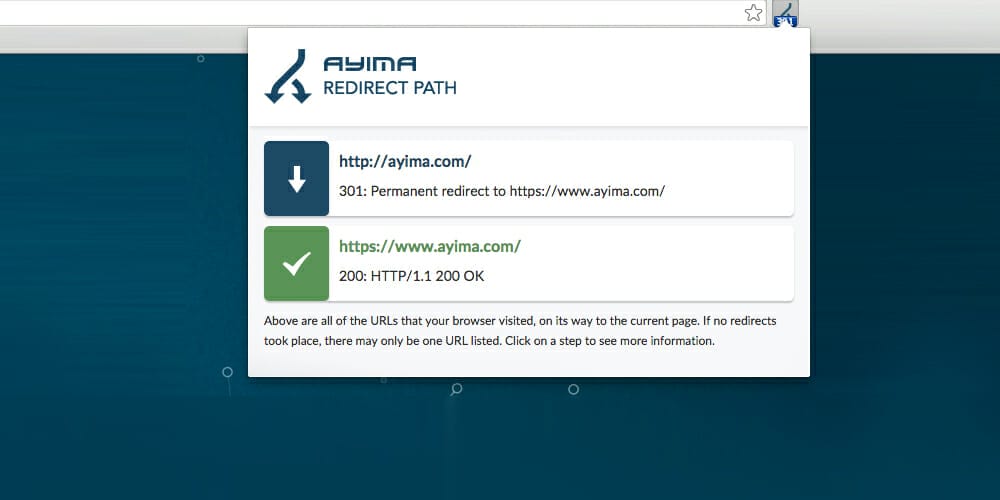
Task: Open the http://ayima.com/ URL heading
Action: coord(405,161)
